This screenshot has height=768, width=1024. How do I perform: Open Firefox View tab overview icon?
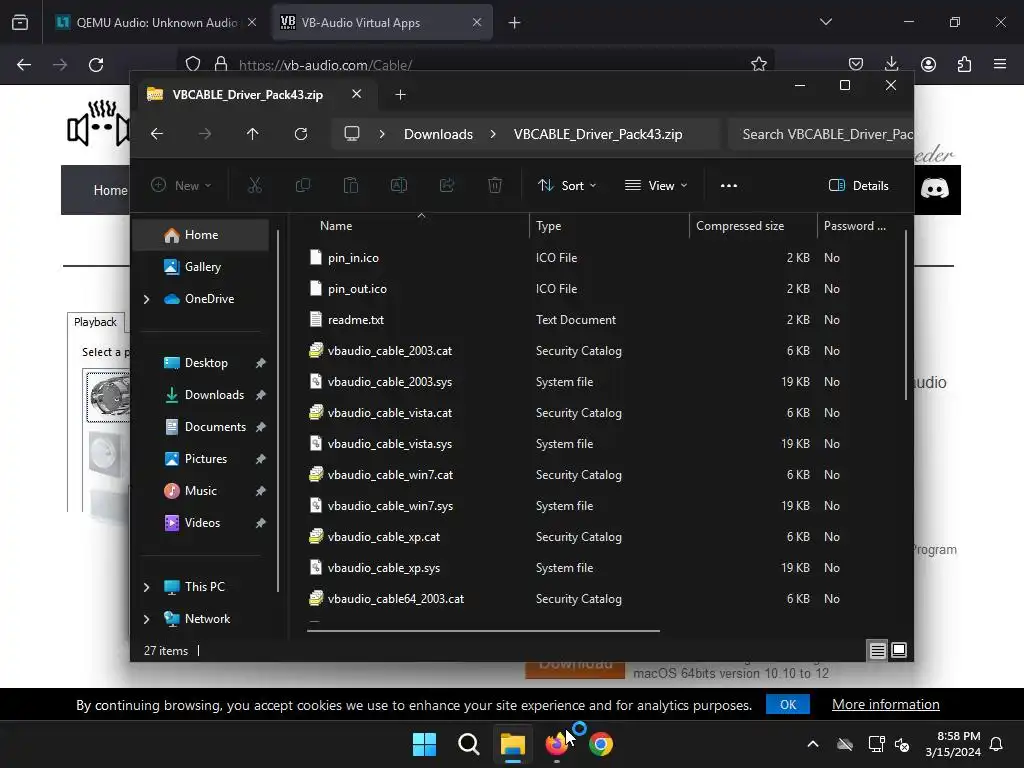click(20, 23)
